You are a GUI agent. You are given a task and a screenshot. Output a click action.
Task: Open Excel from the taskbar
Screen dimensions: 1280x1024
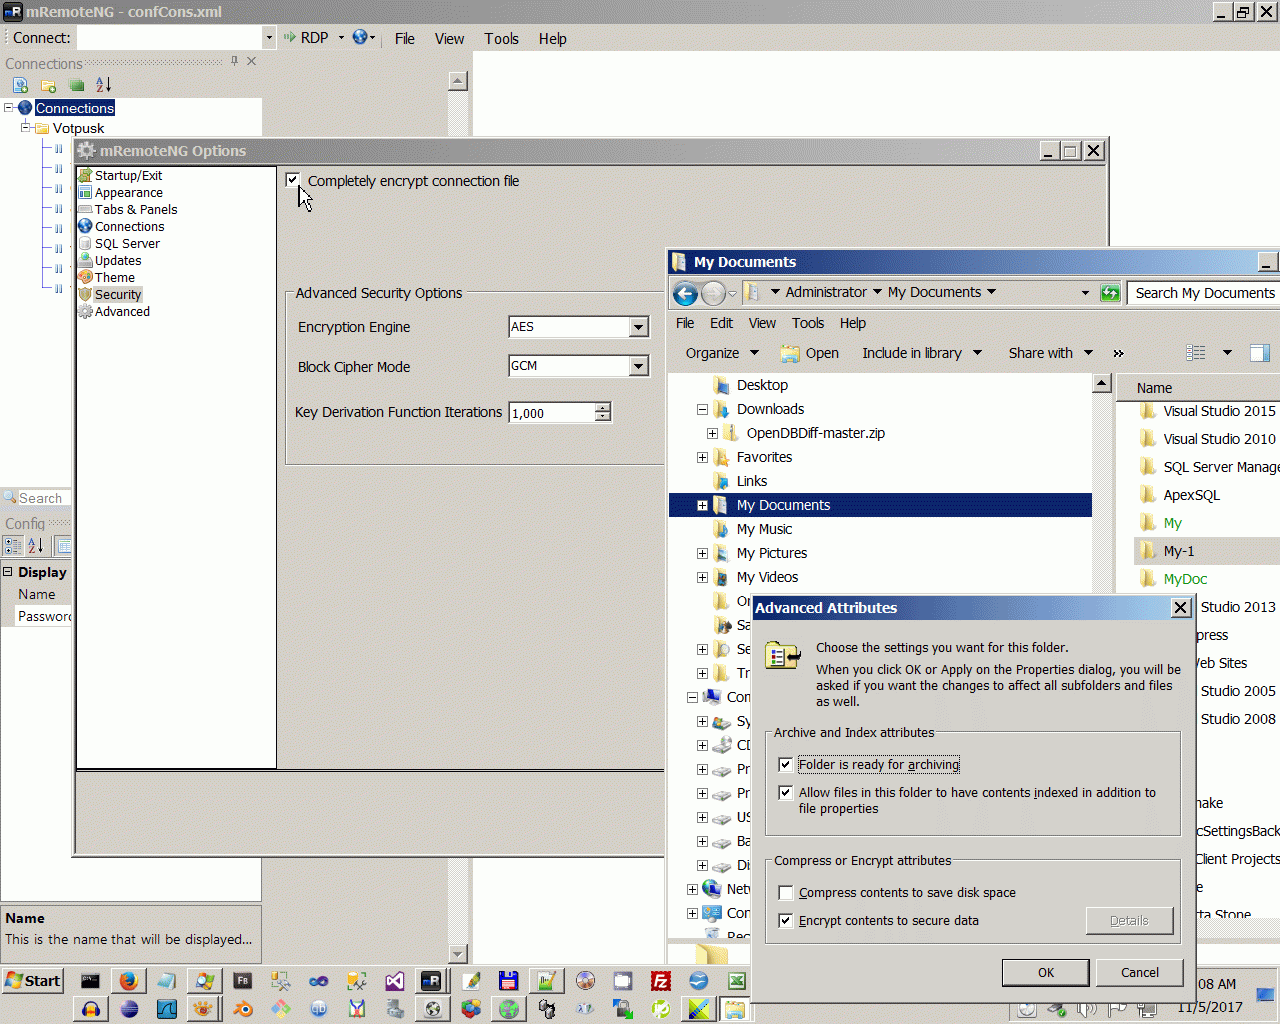[x=737, y=981]
